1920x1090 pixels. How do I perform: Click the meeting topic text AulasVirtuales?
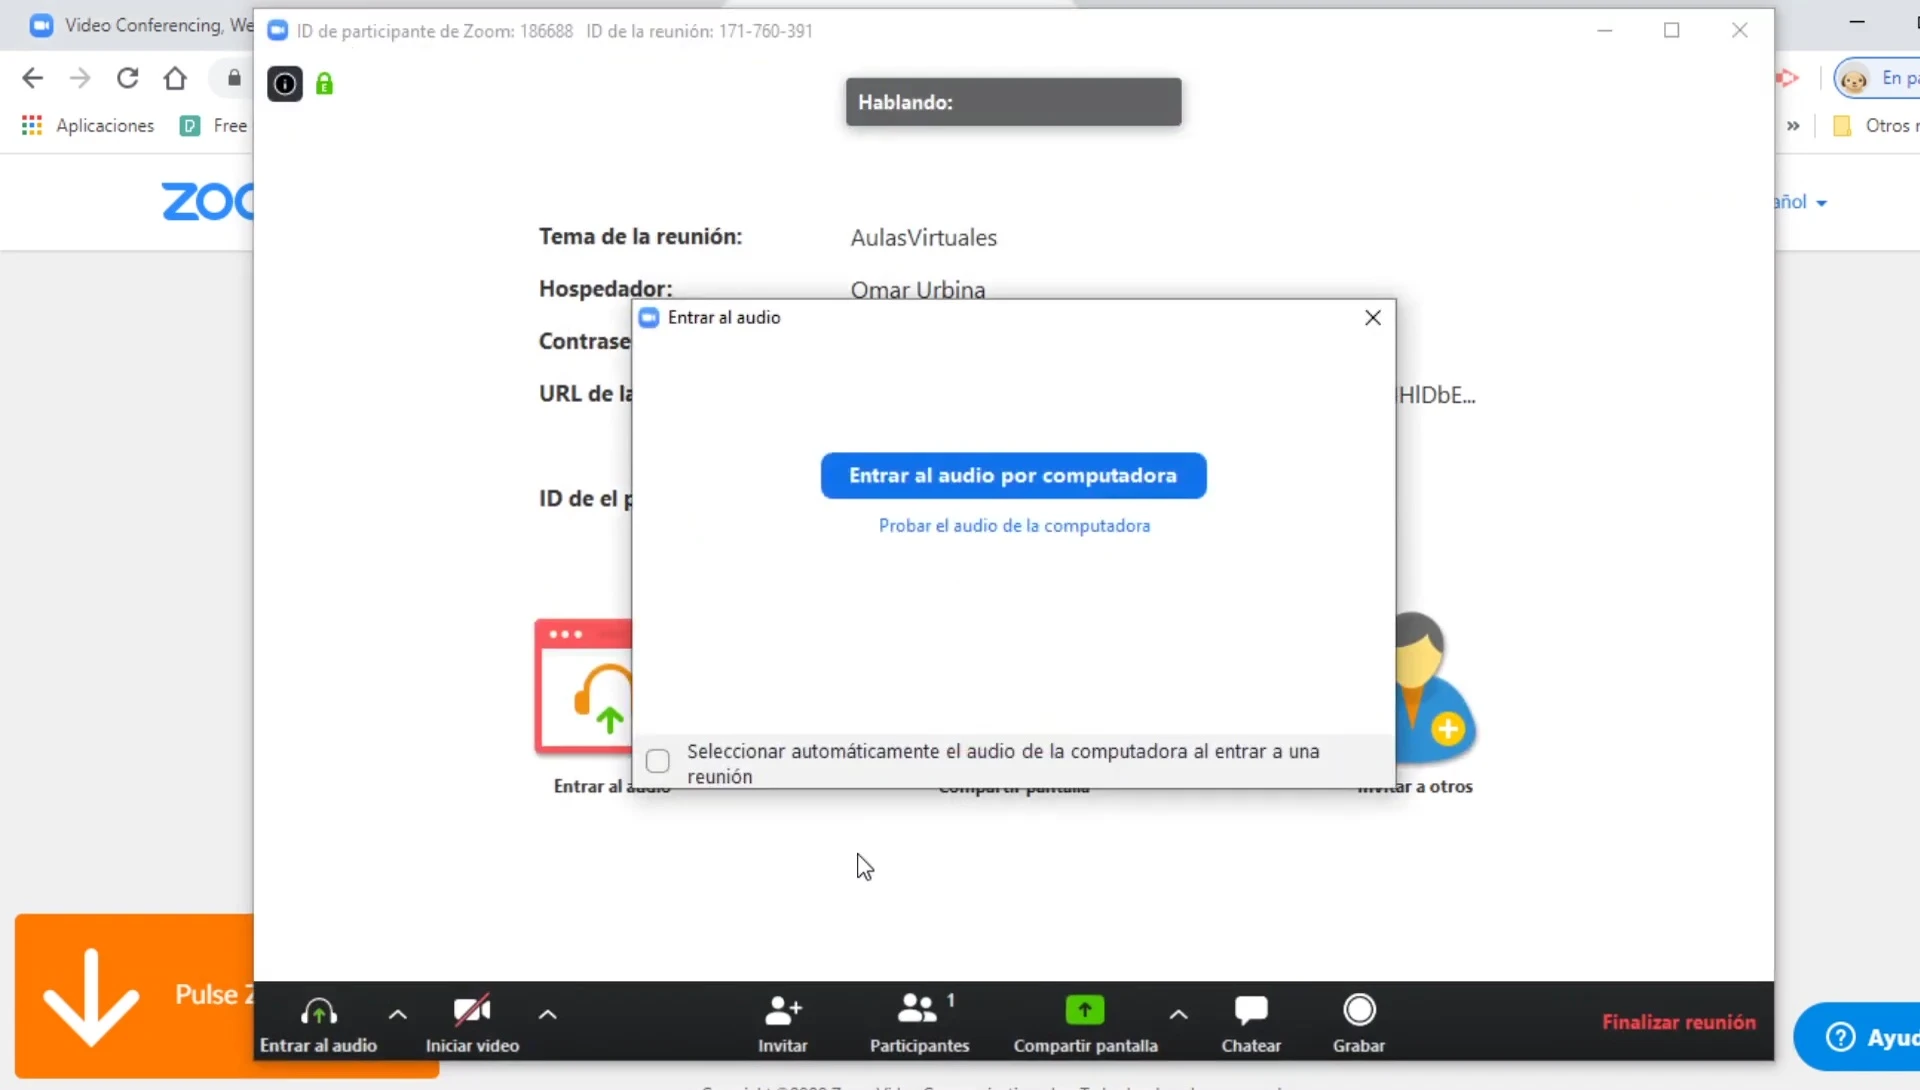coord(923,238)
